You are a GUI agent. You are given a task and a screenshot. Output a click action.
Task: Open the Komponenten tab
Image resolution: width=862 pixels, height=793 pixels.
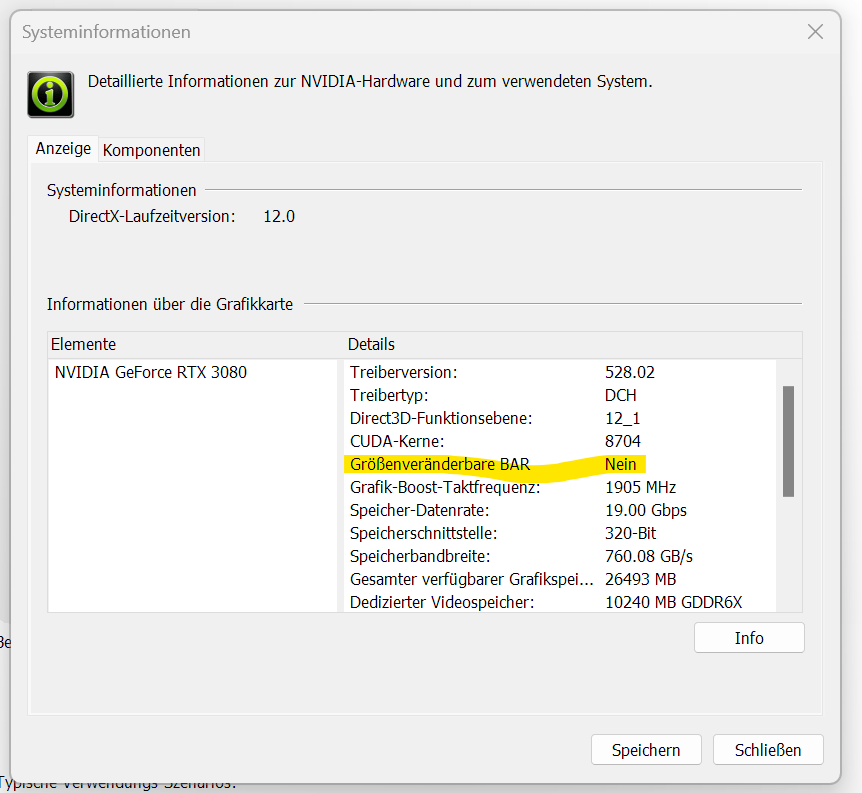(151, 150)
